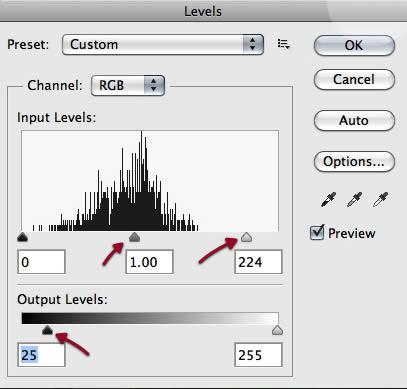Click the input highlights field showing 224
Image resolution: width=407 pixels, height=389 pixels.
coord(258,262)
